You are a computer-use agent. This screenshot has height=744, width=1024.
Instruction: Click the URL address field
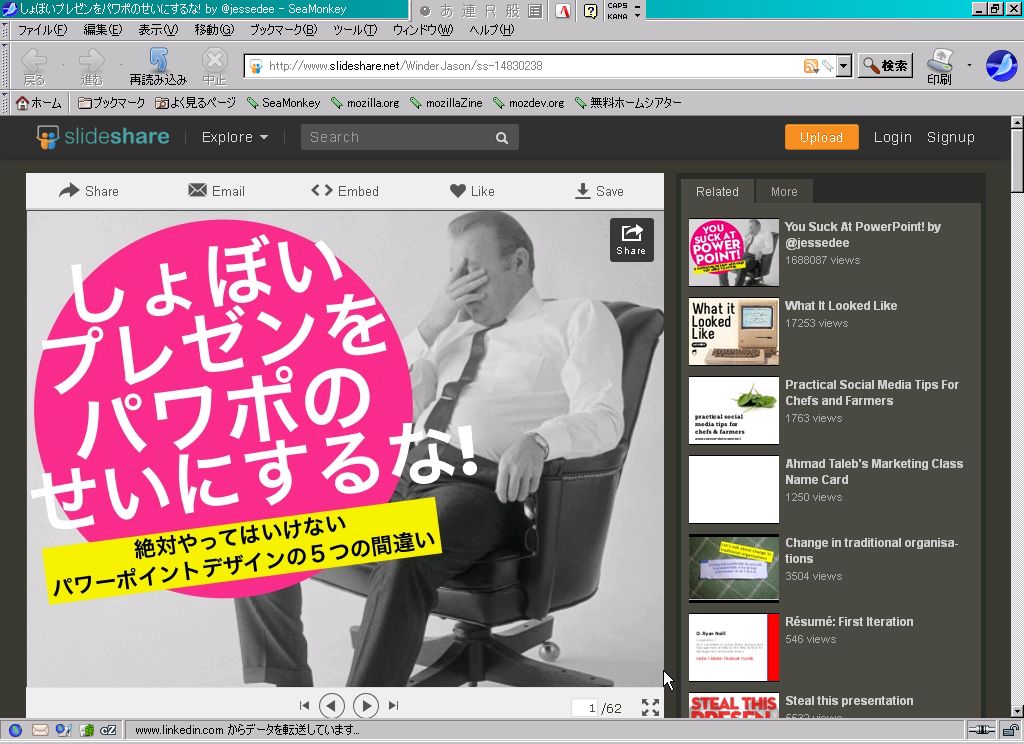pyautogui.click(x=532, y=66)
